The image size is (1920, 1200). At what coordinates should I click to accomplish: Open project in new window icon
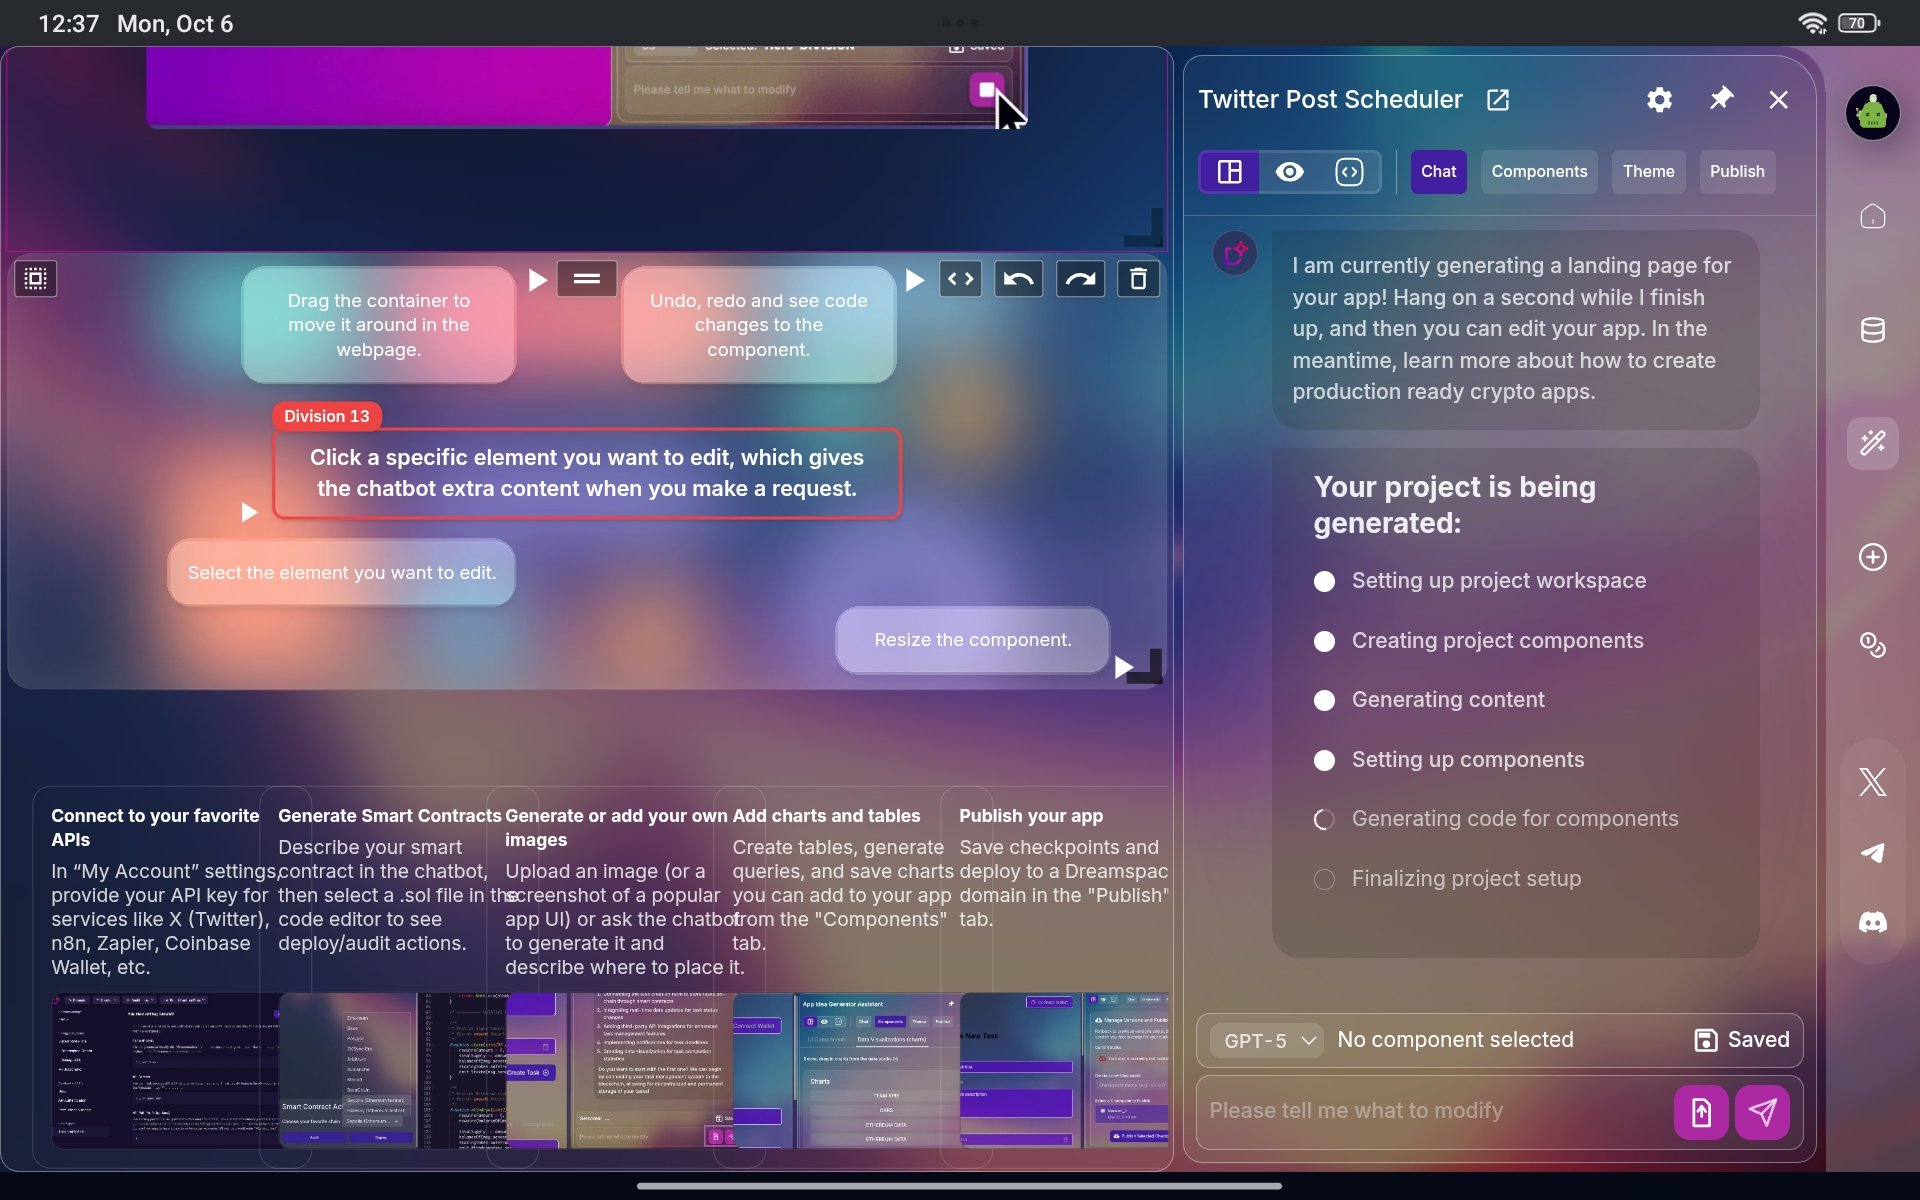pyautogui.click(x=1497, y=100)
